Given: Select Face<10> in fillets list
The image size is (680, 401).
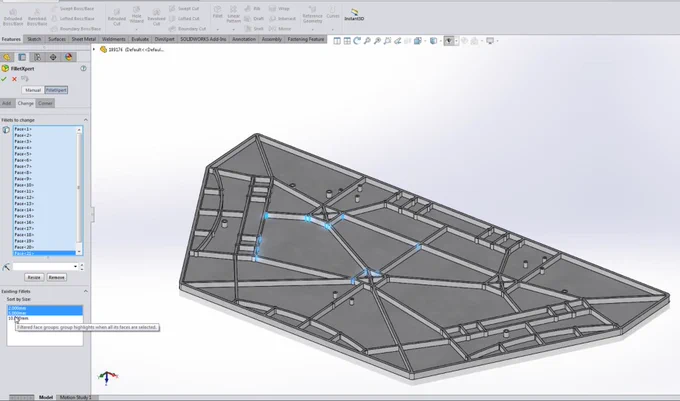Looking at the screenshot, I should click(x=24, y=185).
